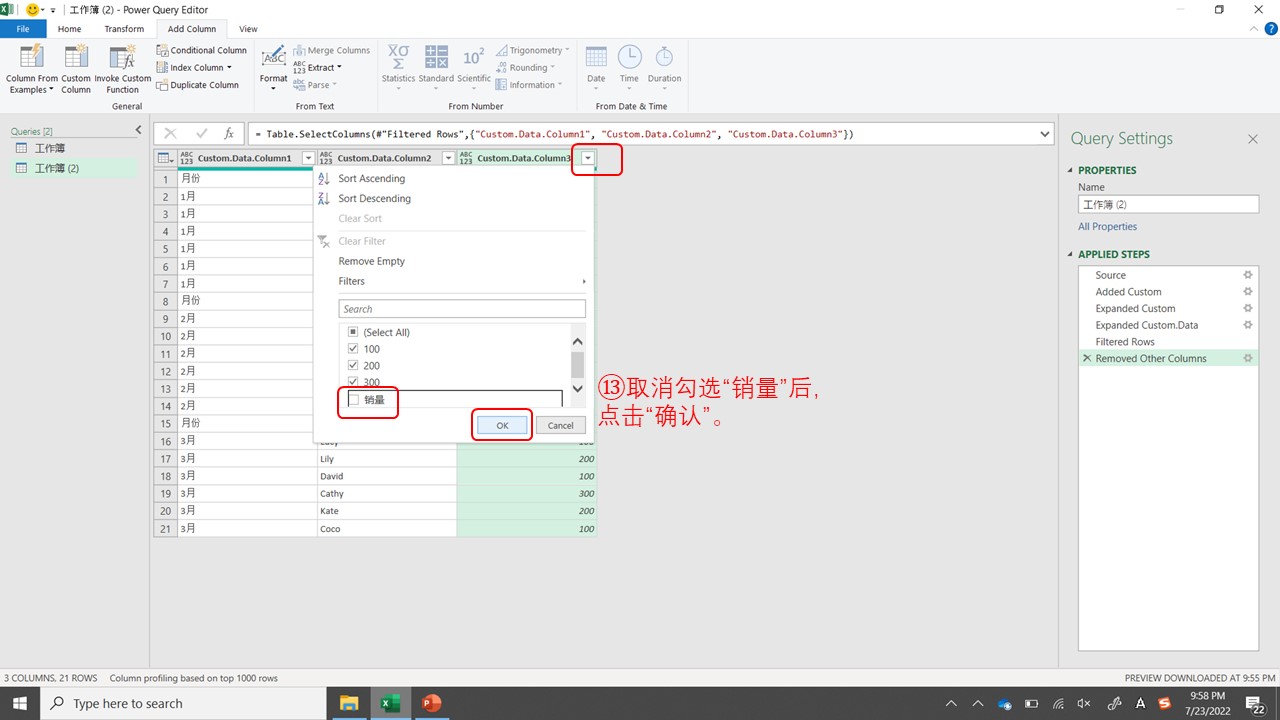
Task: Open the Format text menu
Action: [273, 67]
